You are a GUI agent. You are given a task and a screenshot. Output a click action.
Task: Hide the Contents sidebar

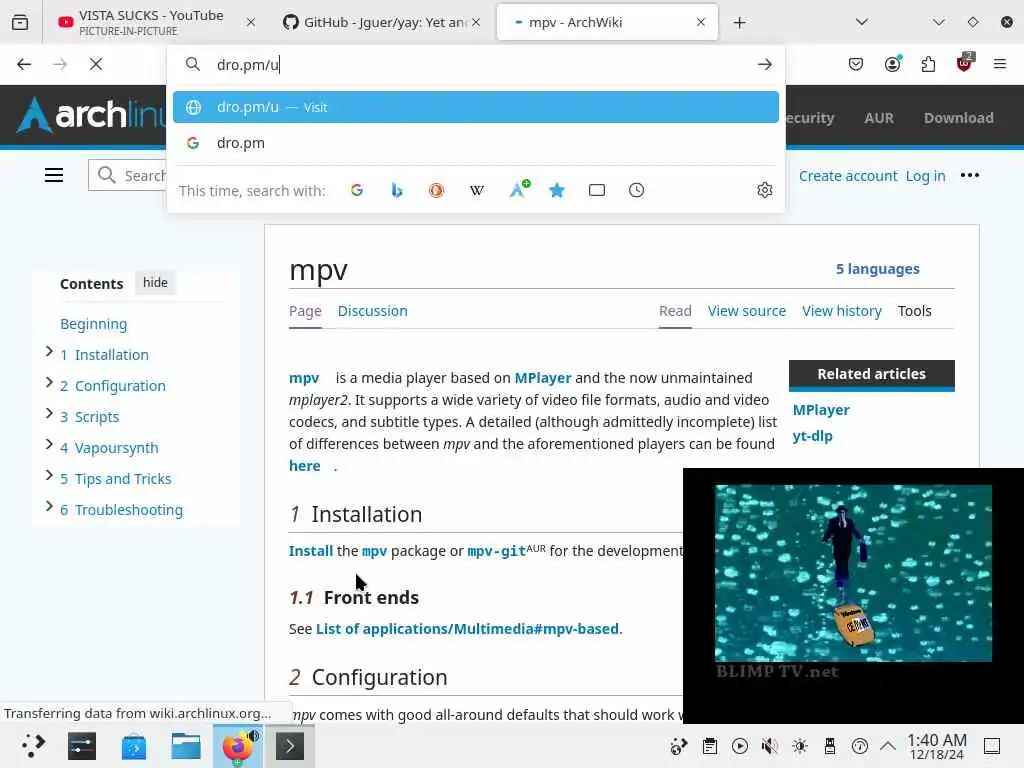tap(155, 283)
